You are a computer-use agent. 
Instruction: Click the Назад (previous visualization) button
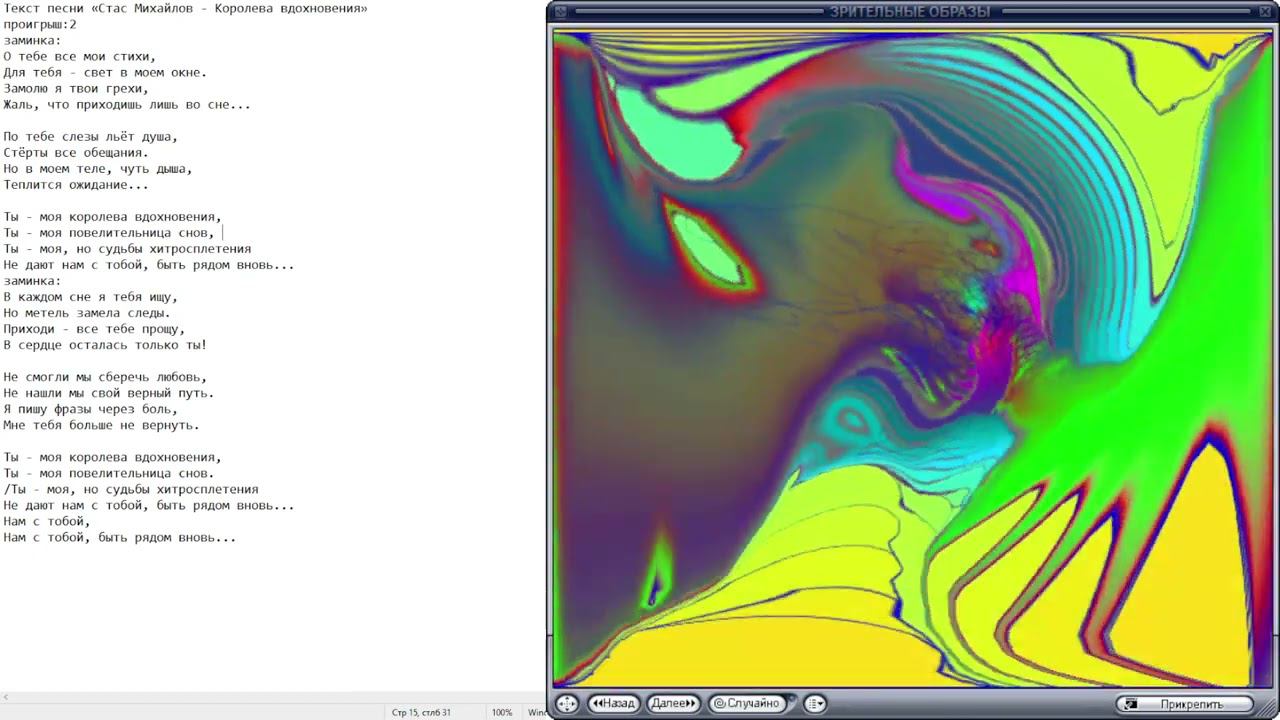(x=614, y=703)
